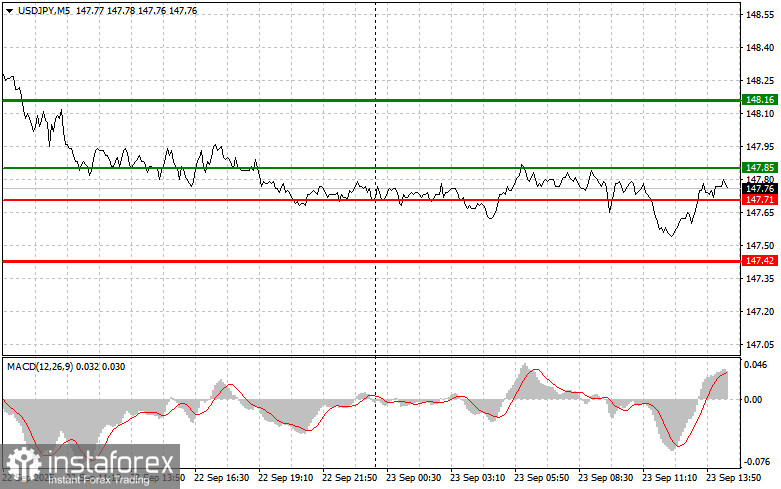
Task: Click the 22 Sep 16:30 time label
Action: (221, 478)
